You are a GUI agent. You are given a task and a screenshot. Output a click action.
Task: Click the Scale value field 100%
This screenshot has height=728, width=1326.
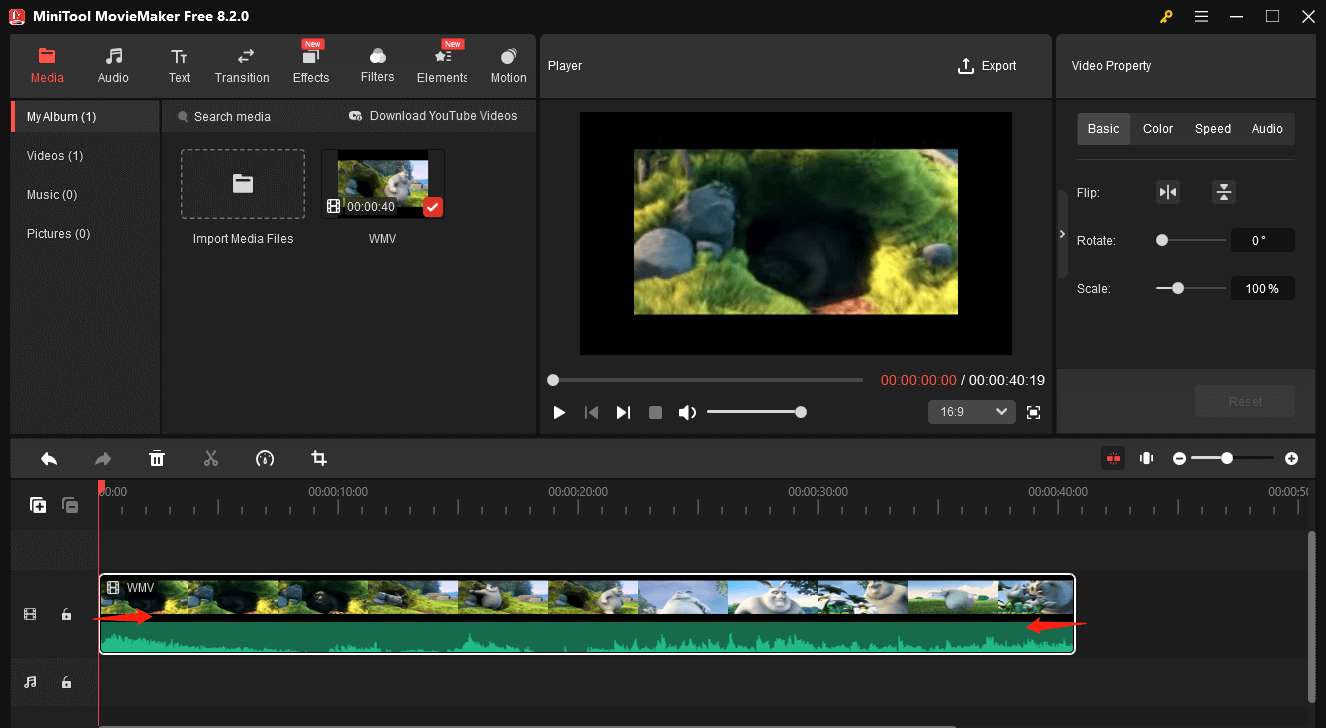click(x=1262, y=288)
